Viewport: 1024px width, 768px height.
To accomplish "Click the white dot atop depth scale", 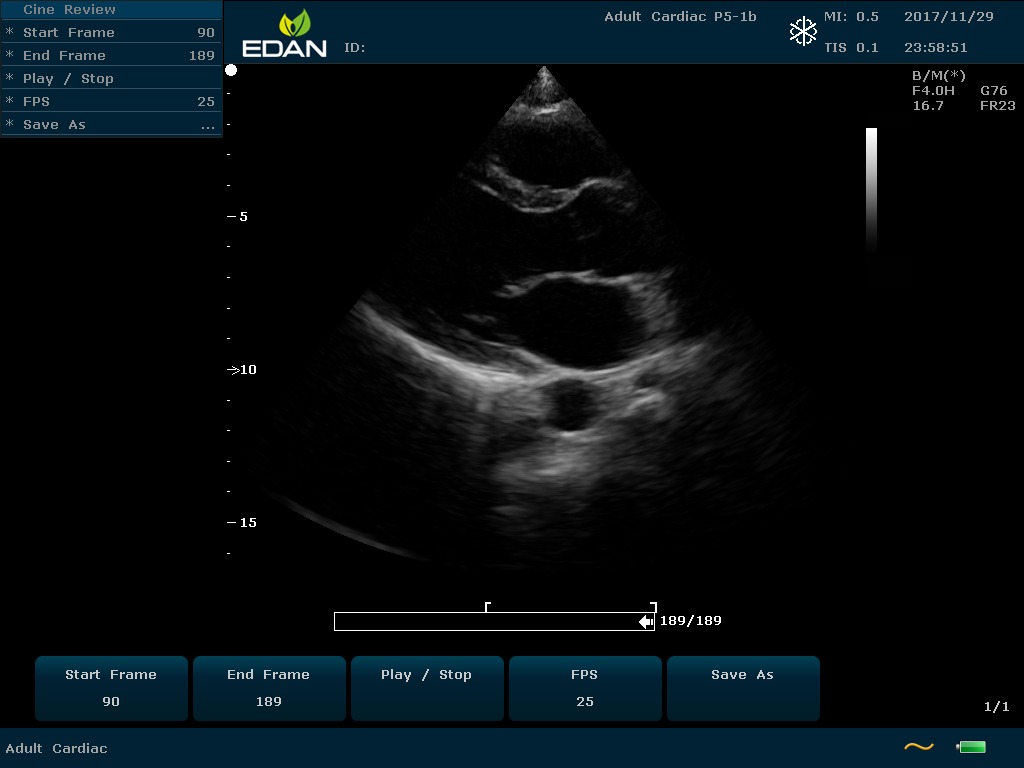I will point(231,70).
